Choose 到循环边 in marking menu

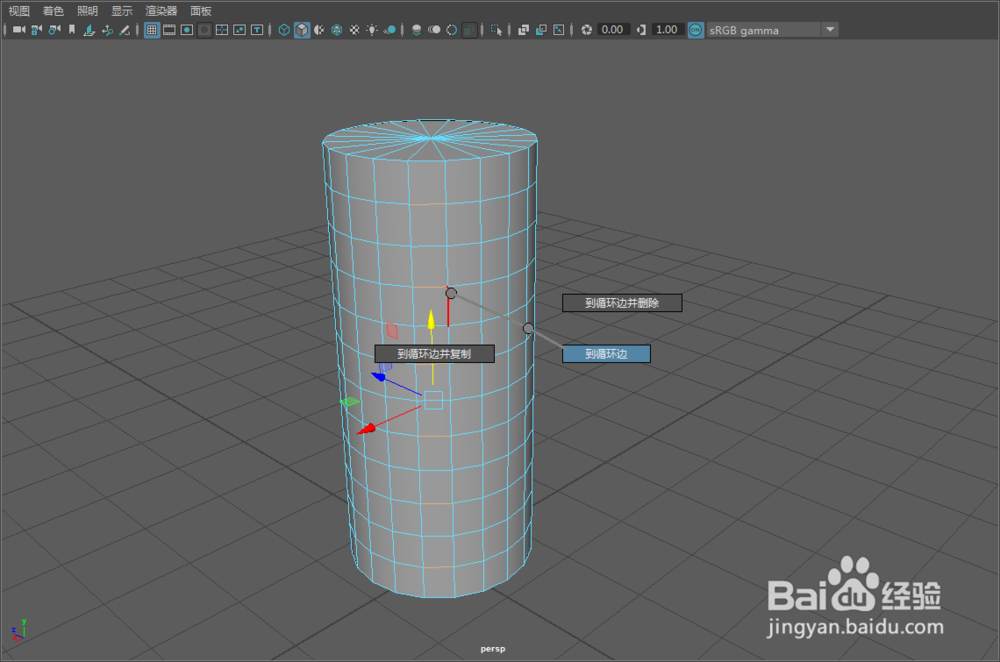tap(606, 354)
